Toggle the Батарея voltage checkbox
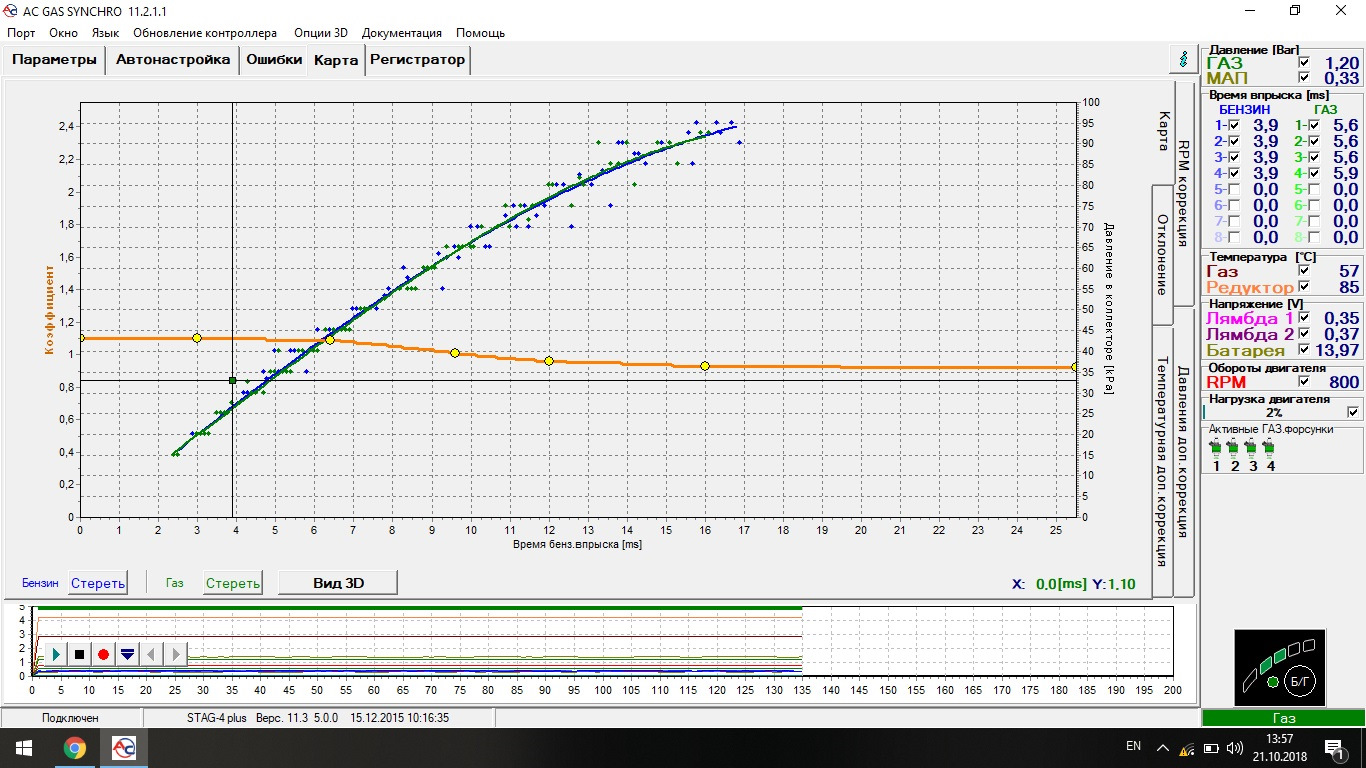Viewport: 1366px width, 768px height. pos(1303,350)
